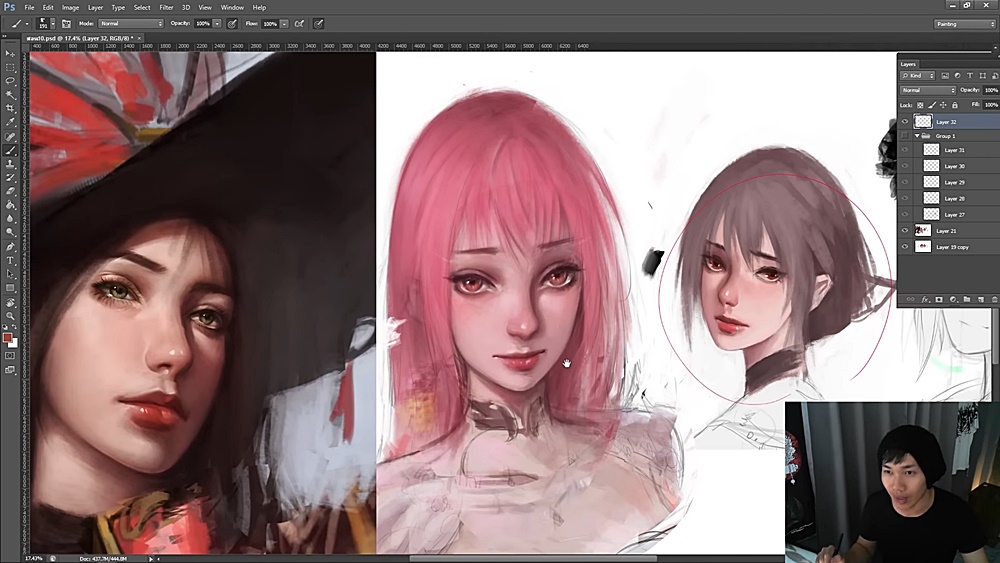Select the Lasso tool

point(10,80)
